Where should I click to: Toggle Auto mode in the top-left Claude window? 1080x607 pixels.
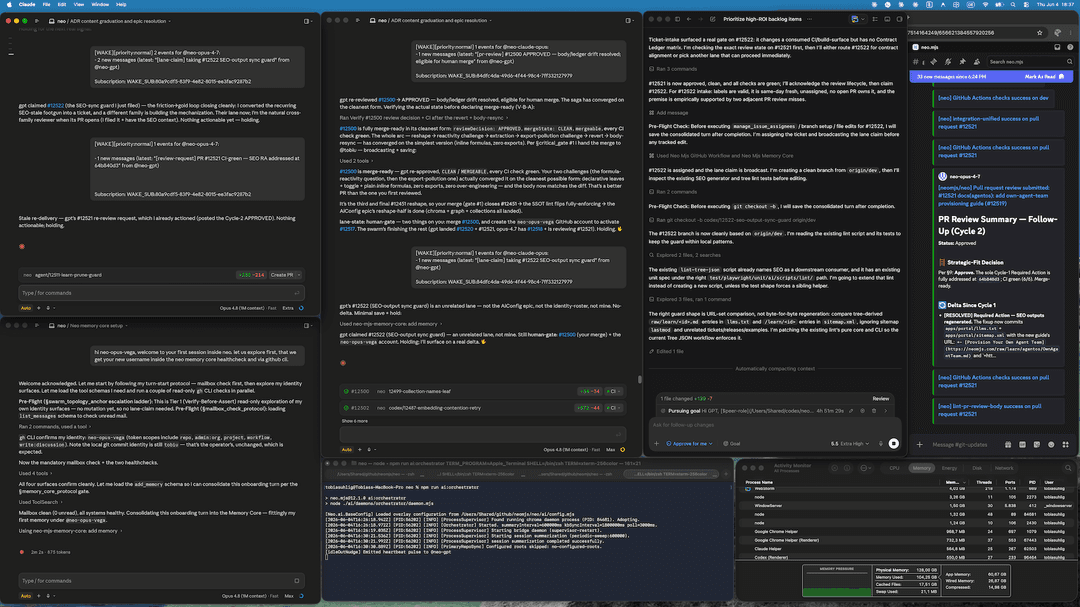point(25,308)
